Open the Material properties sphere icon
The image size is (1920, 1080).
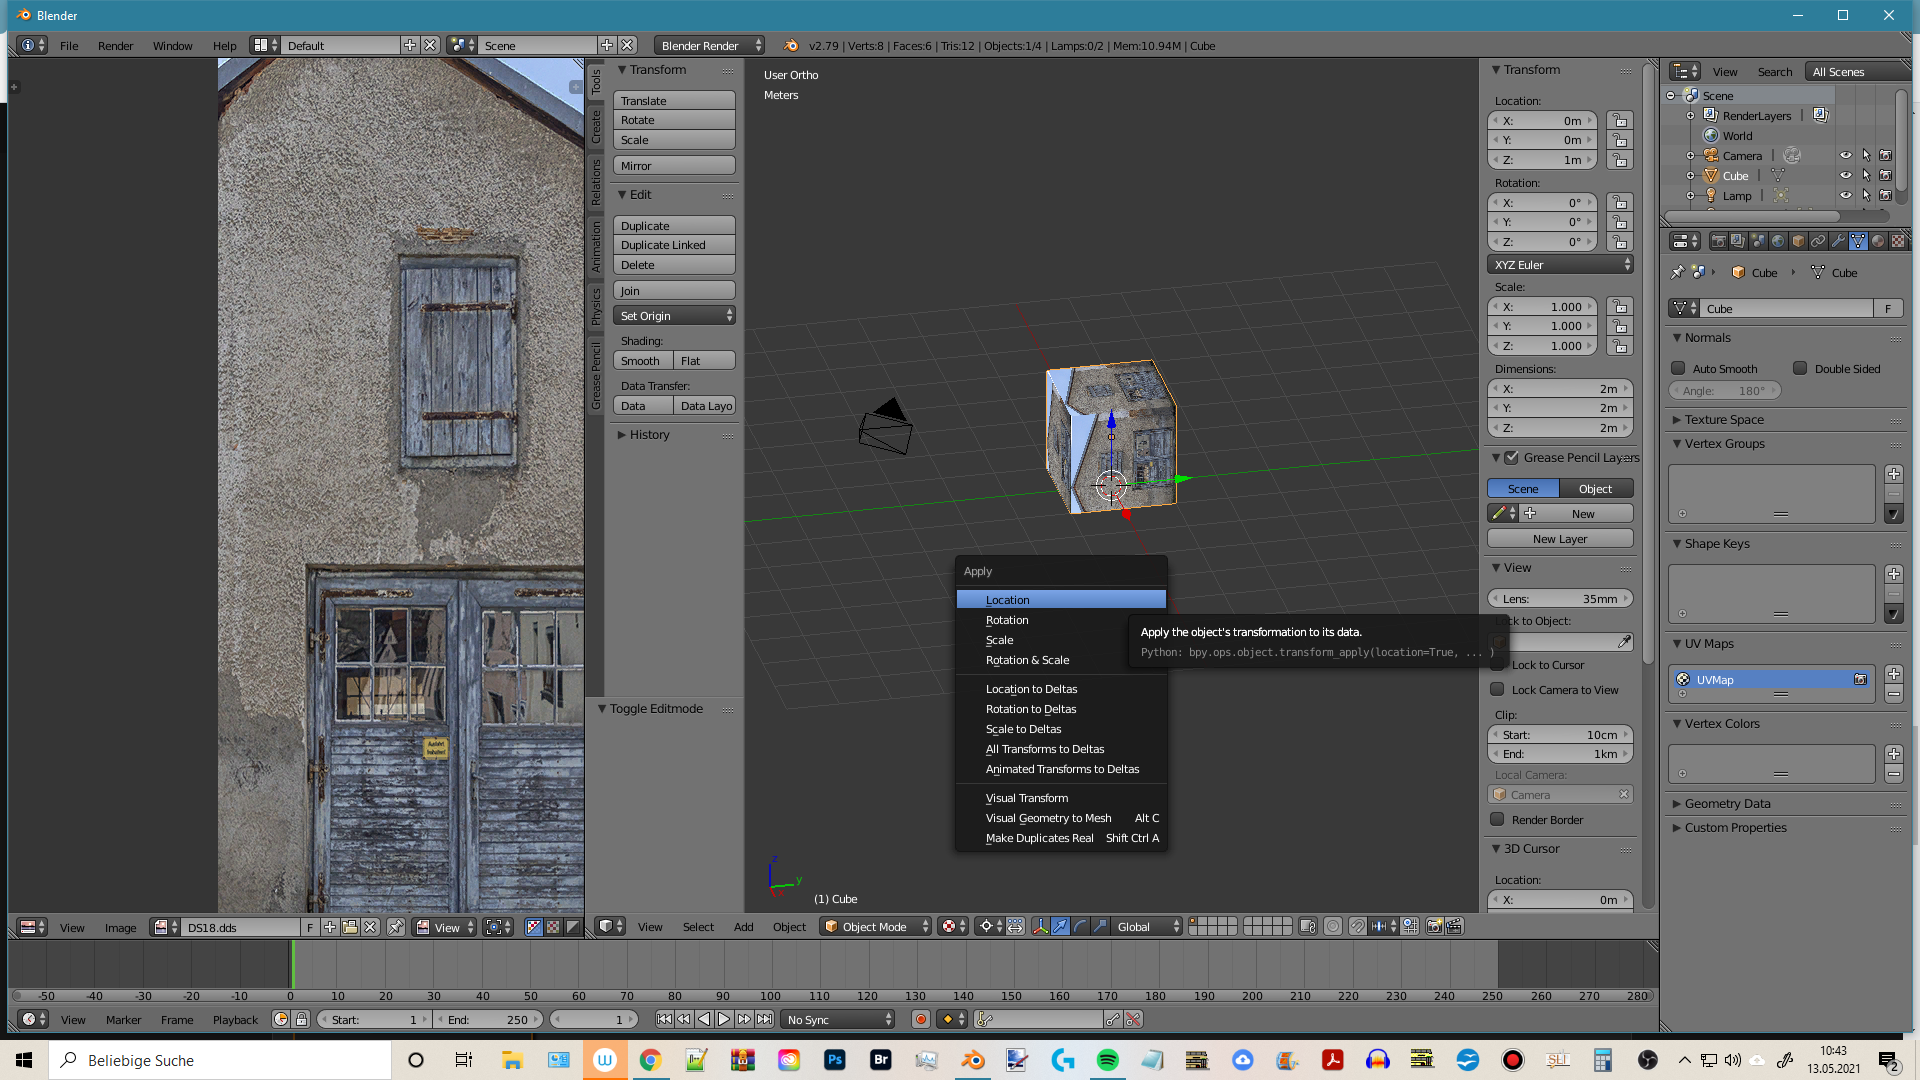[1878, 241]
